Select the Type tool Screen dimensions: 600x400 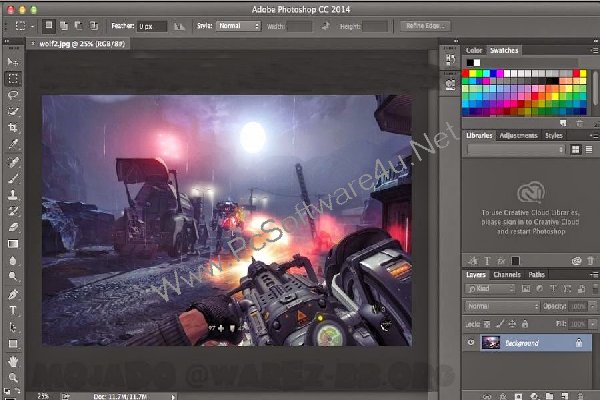[x=13, y=310]
